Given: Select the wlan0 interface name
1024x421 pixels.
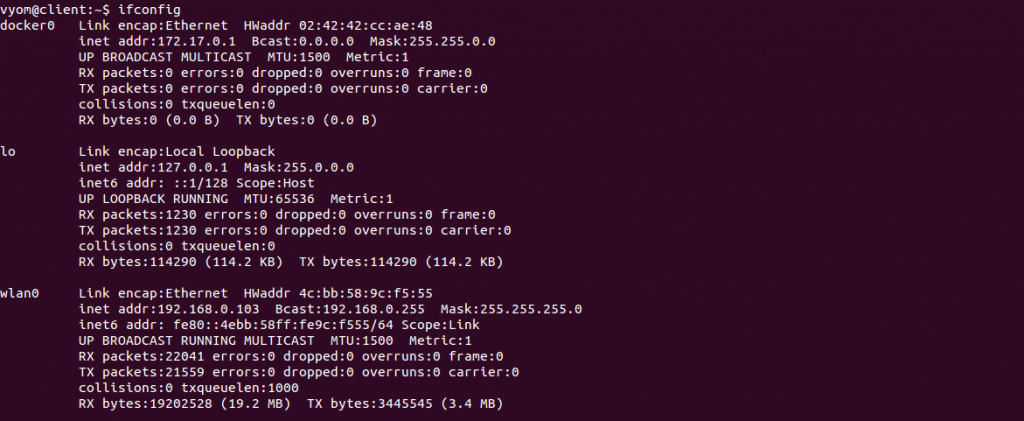Looking at the screenshot, I should point(20,294).
